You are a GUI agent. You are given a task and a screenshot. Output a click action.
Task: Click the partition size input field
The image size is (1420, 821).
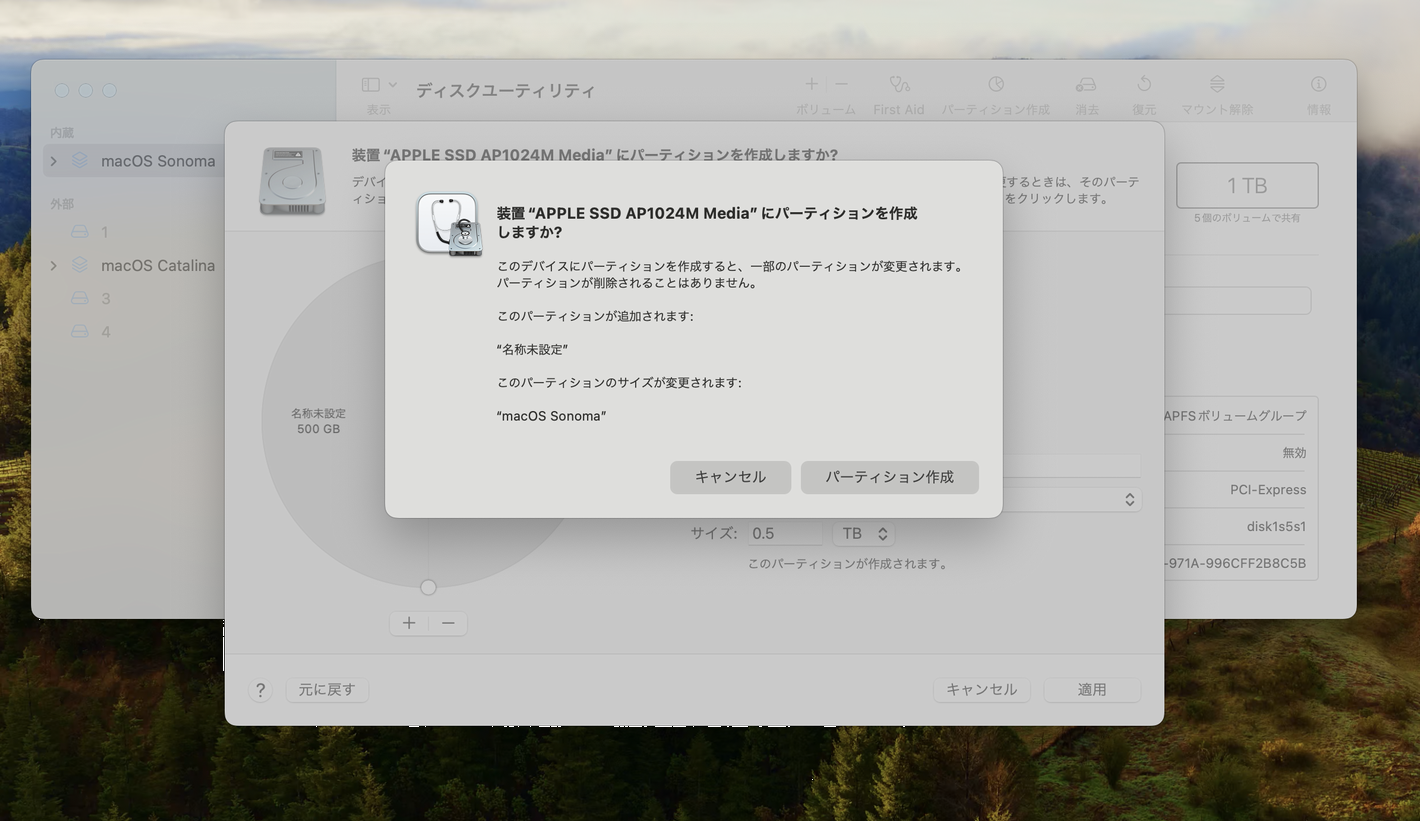pyautogui.click(x=784, y=534)
